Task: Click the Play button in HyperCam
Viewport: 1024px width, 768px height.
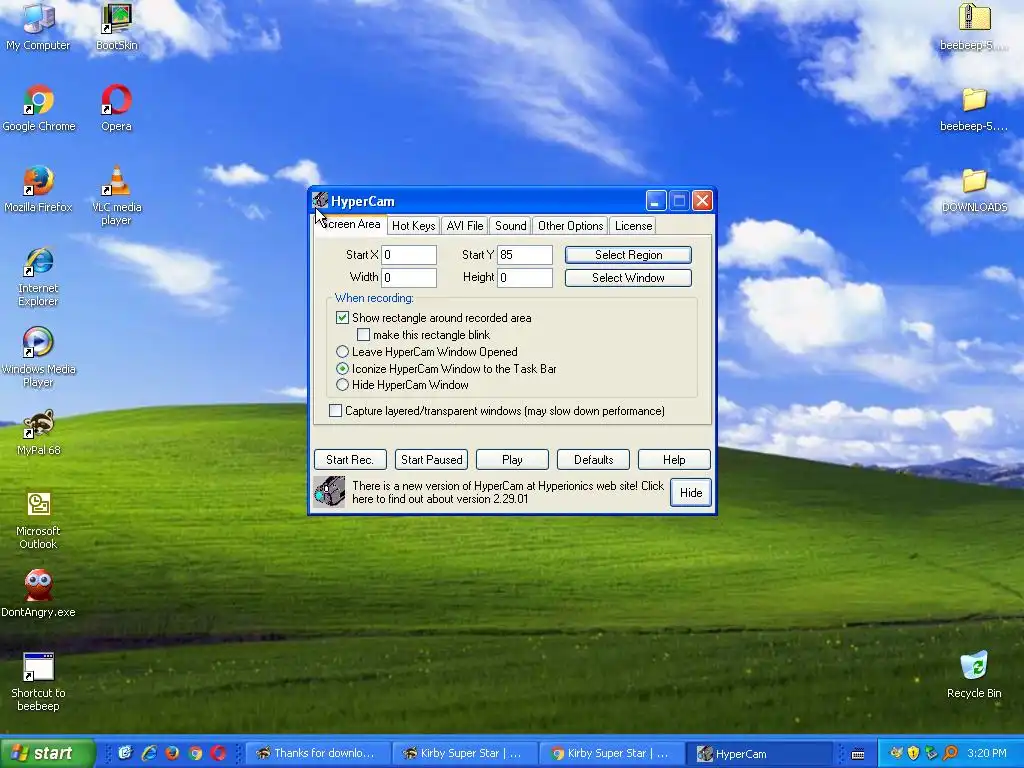Action: coord(512,460)
